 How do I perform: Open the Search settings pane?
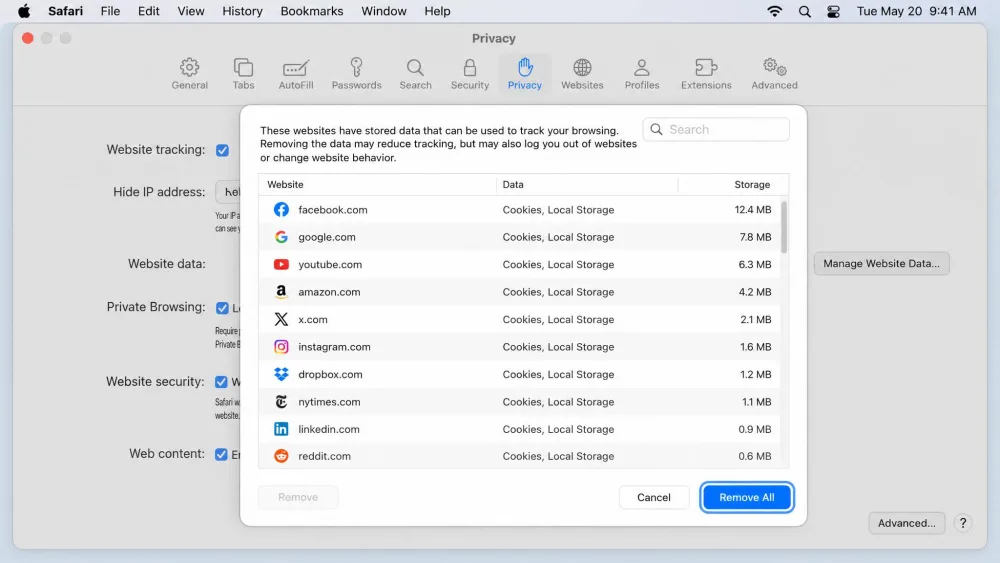[x=415, y=74]
